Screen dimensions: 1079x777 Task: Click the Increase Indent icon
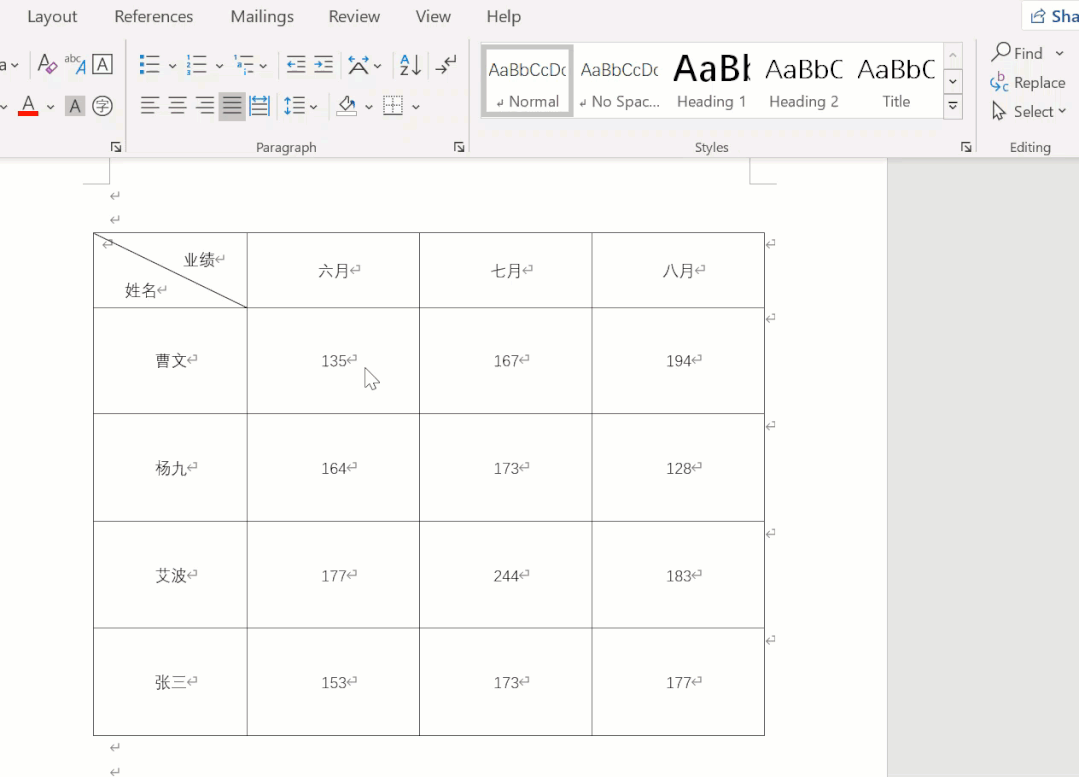point(323,65)
